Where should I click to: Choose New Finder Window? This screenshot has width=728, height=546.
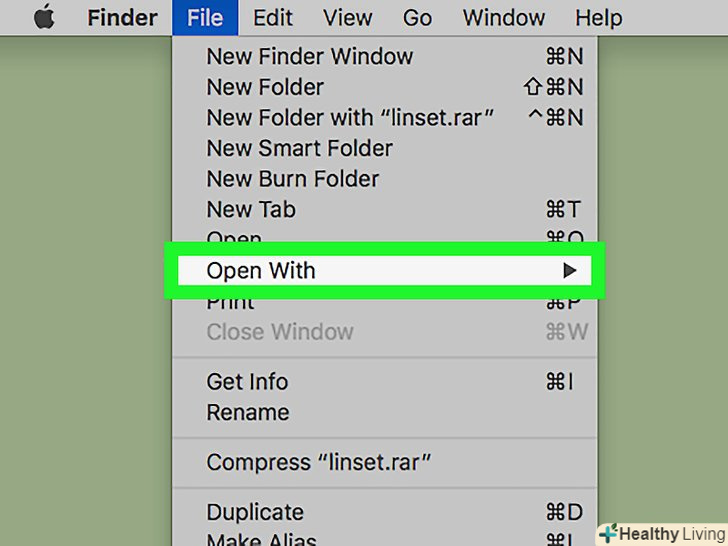click(x=309, y=57)
